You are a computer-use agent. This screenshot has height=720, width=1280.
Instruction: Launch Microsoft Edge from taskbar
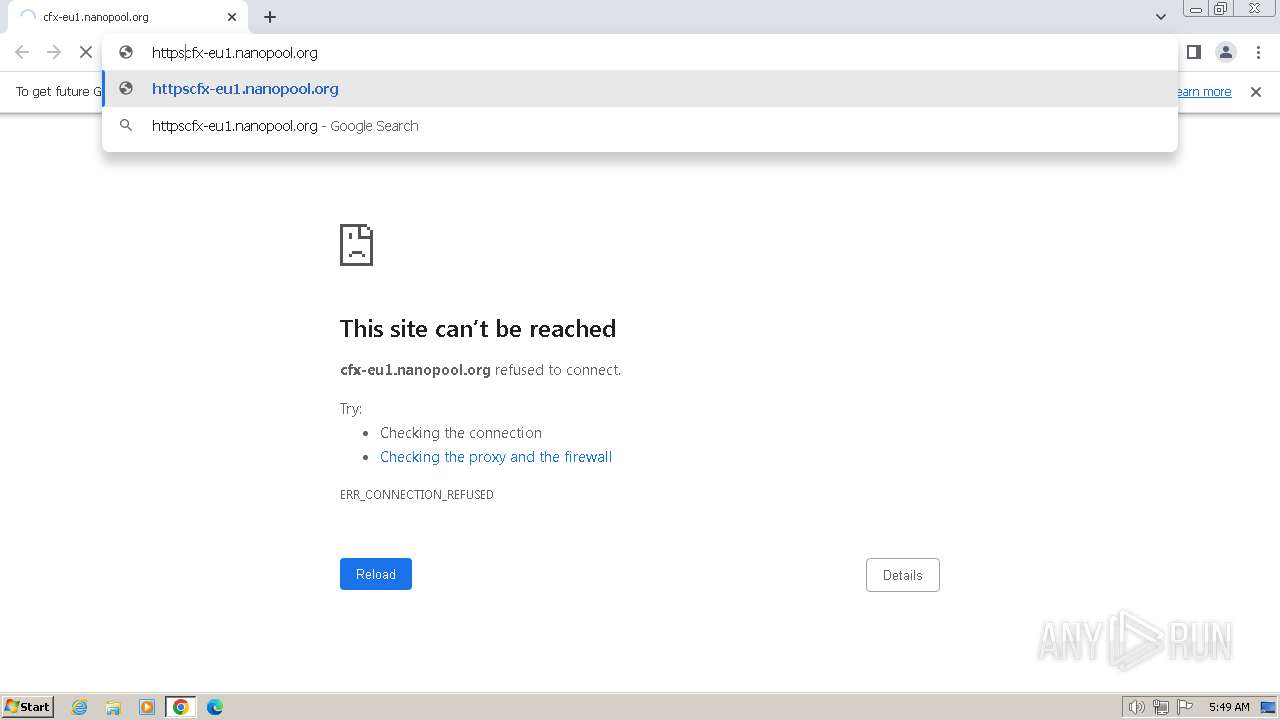point(215,707)
